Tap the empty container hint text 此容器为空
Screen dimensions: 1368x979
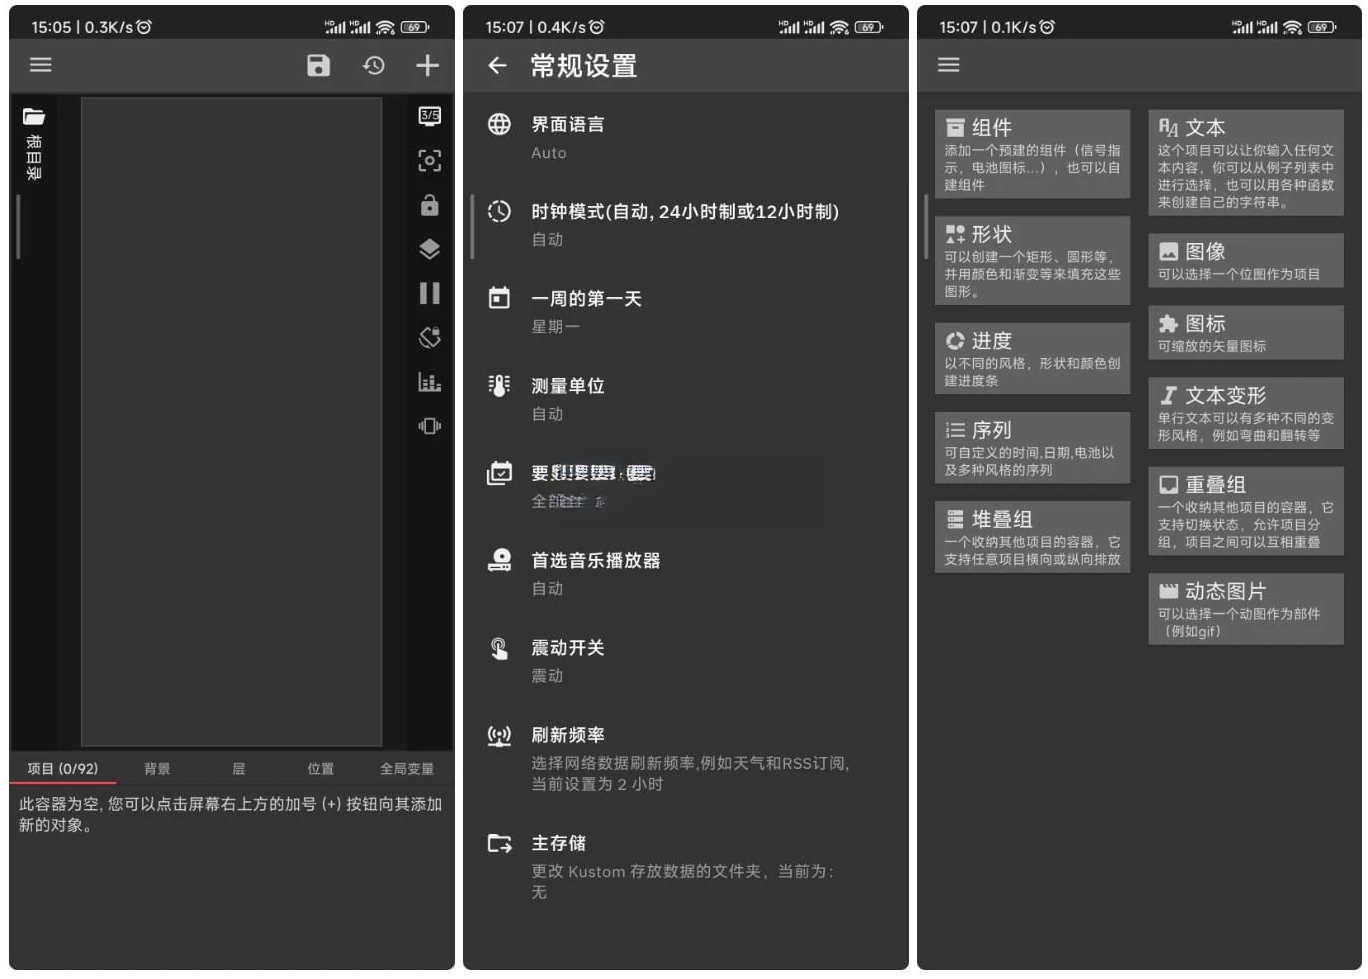(x=230, y=814)
